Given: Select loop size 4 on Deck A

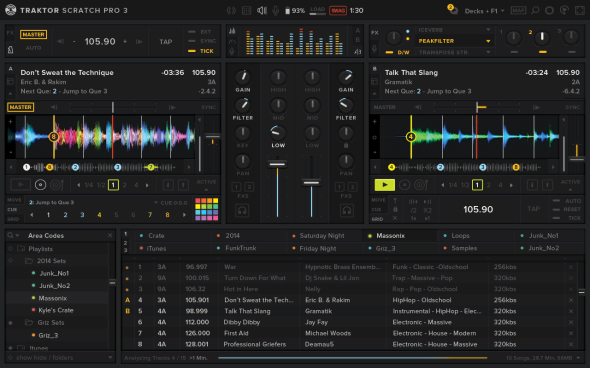Looking at the screenshot, I should (136, 185).
